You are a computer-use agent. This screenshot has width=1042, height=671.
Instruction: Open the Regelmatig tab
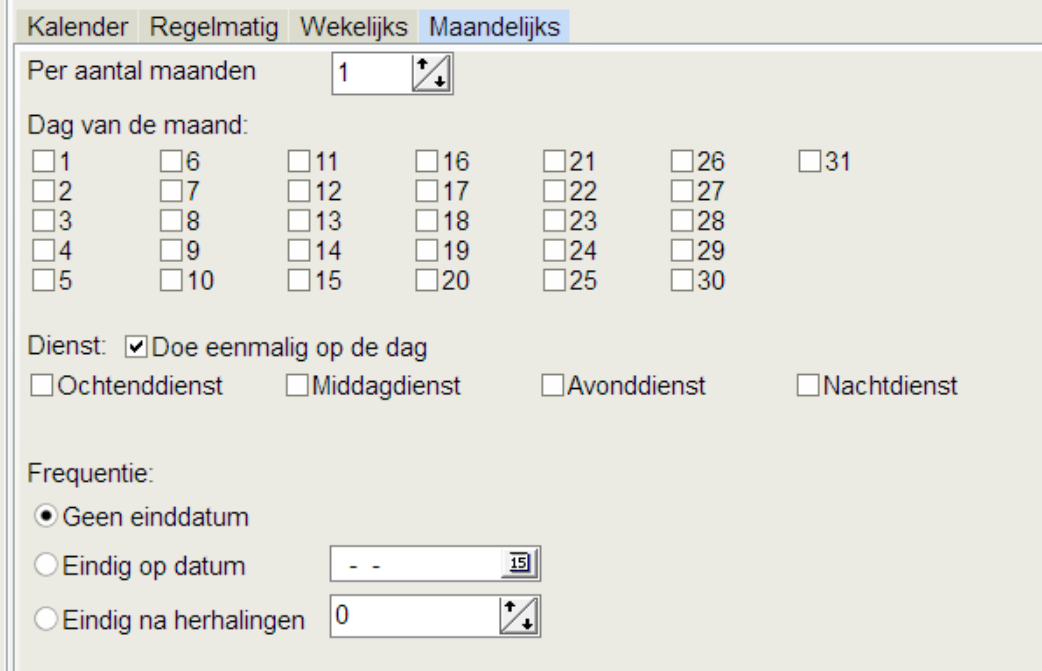214,27
